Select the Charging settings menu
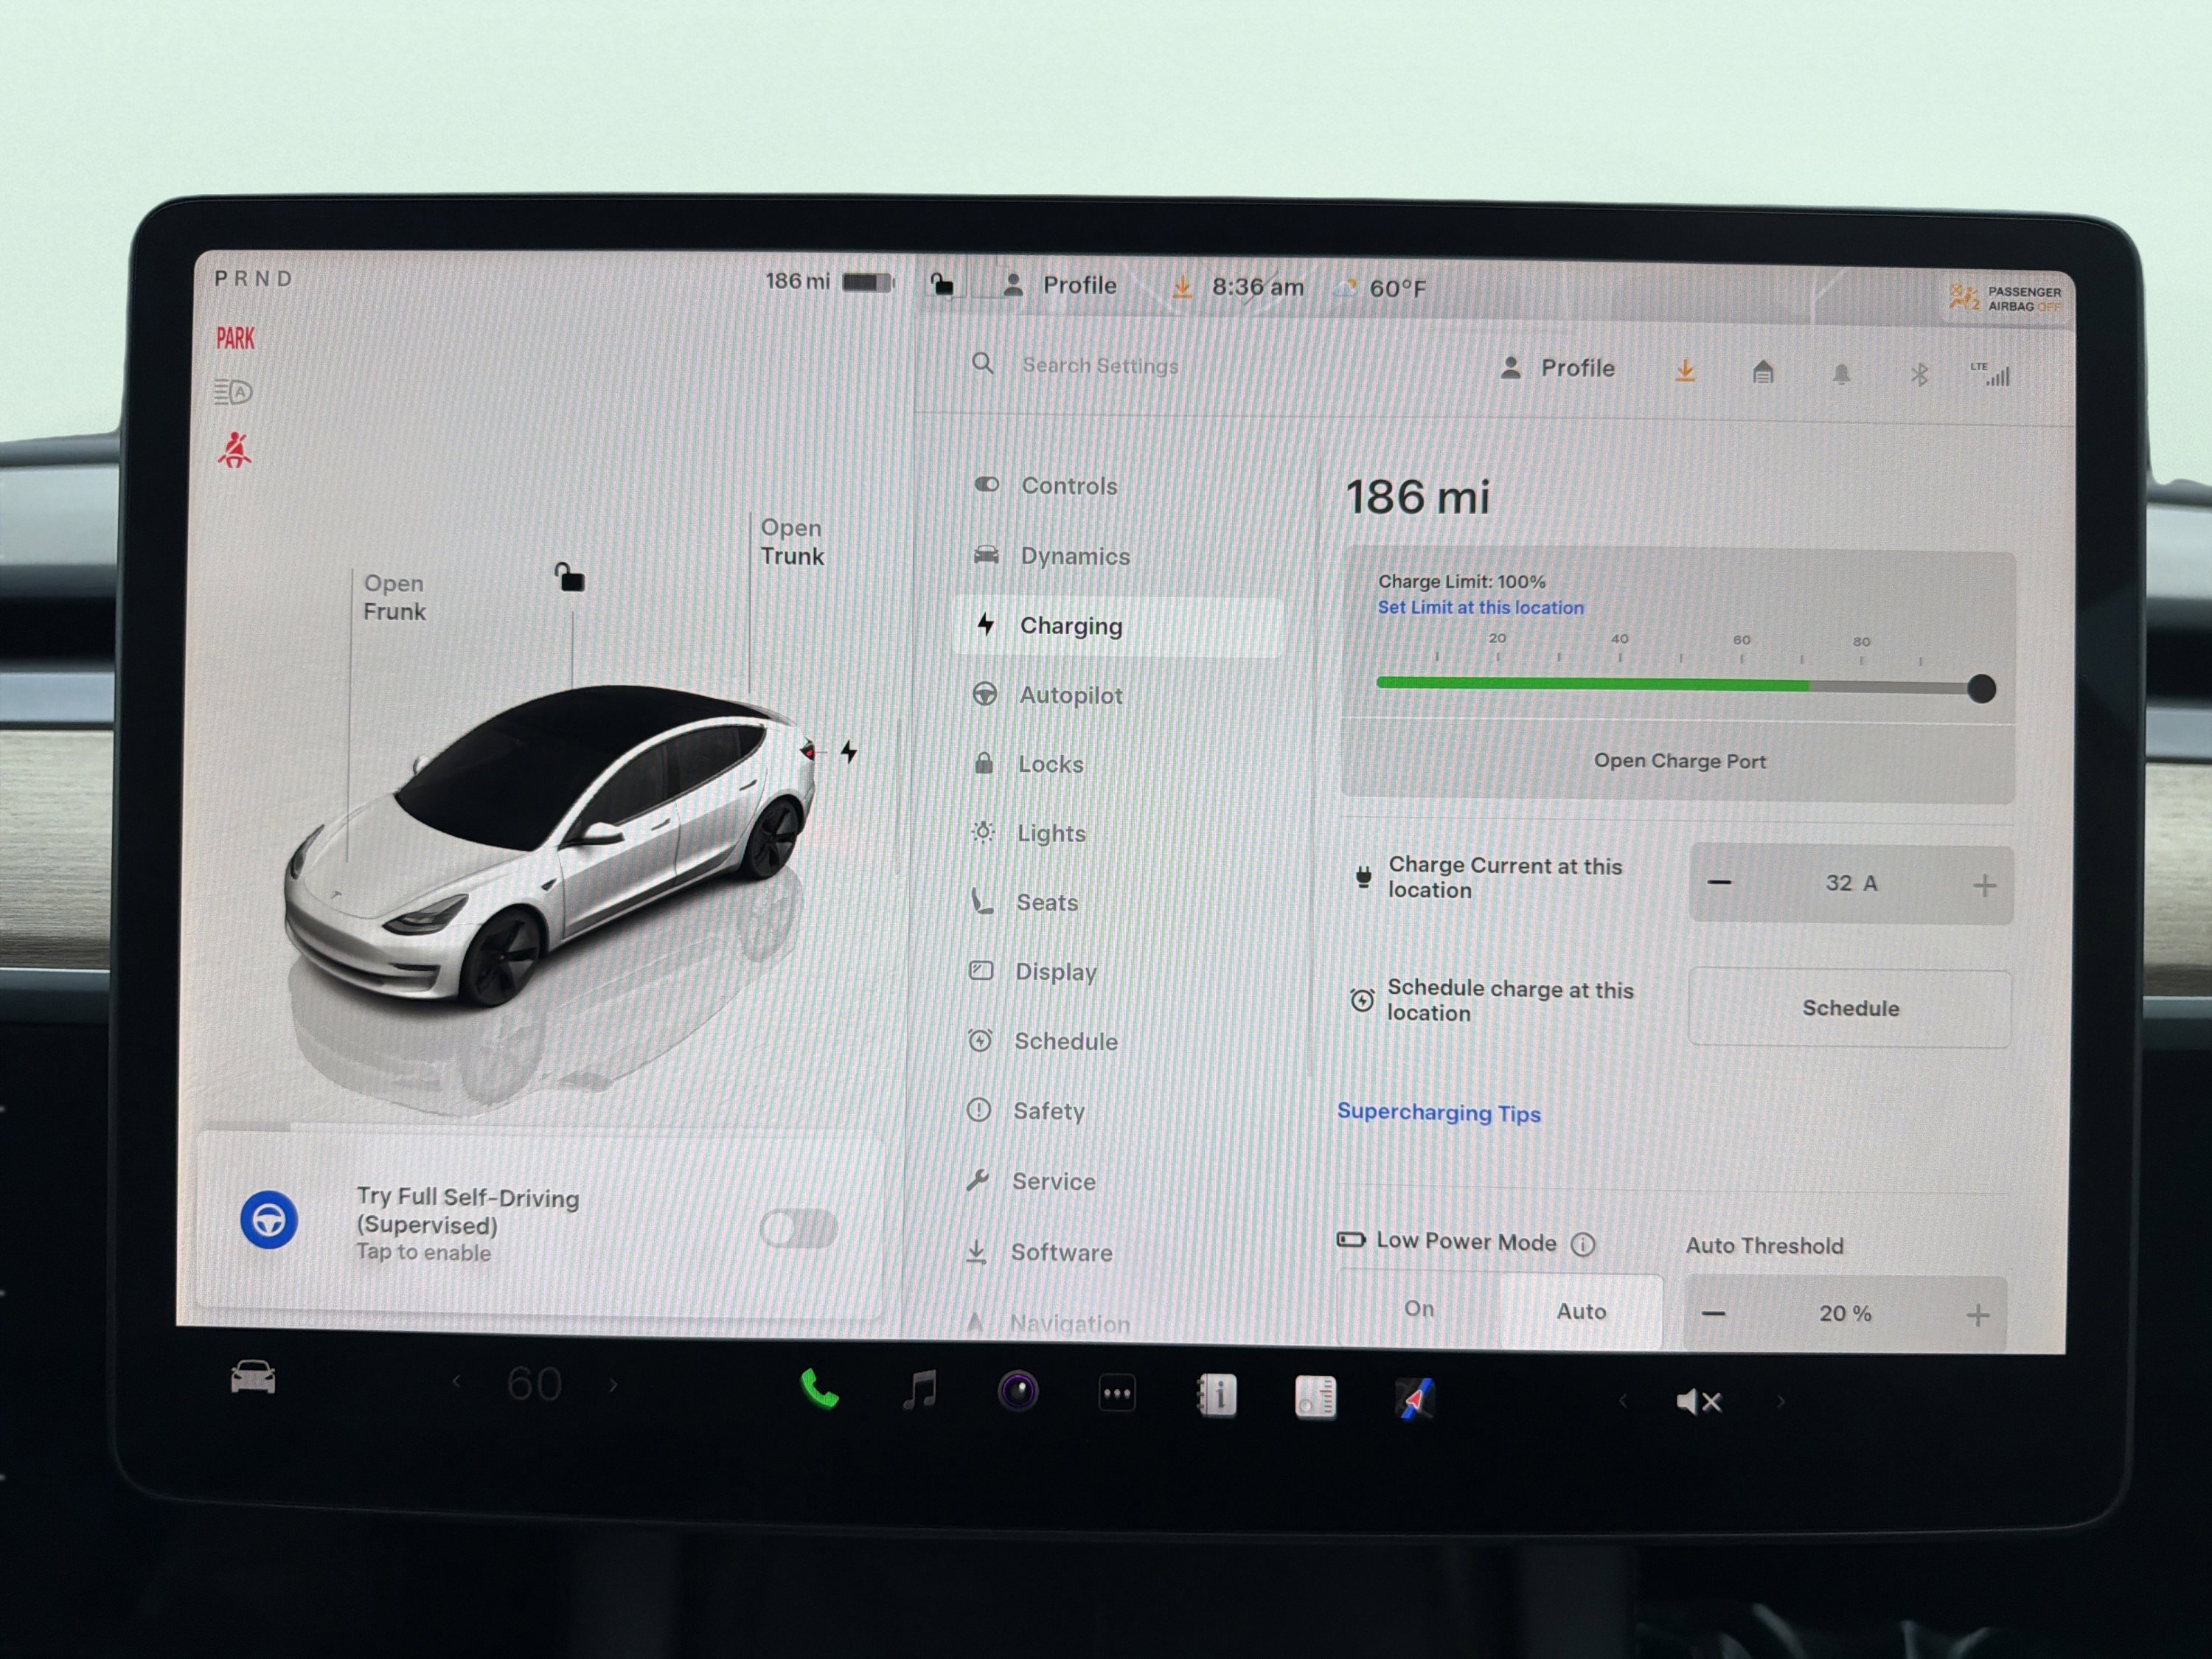 point(1116,626)
